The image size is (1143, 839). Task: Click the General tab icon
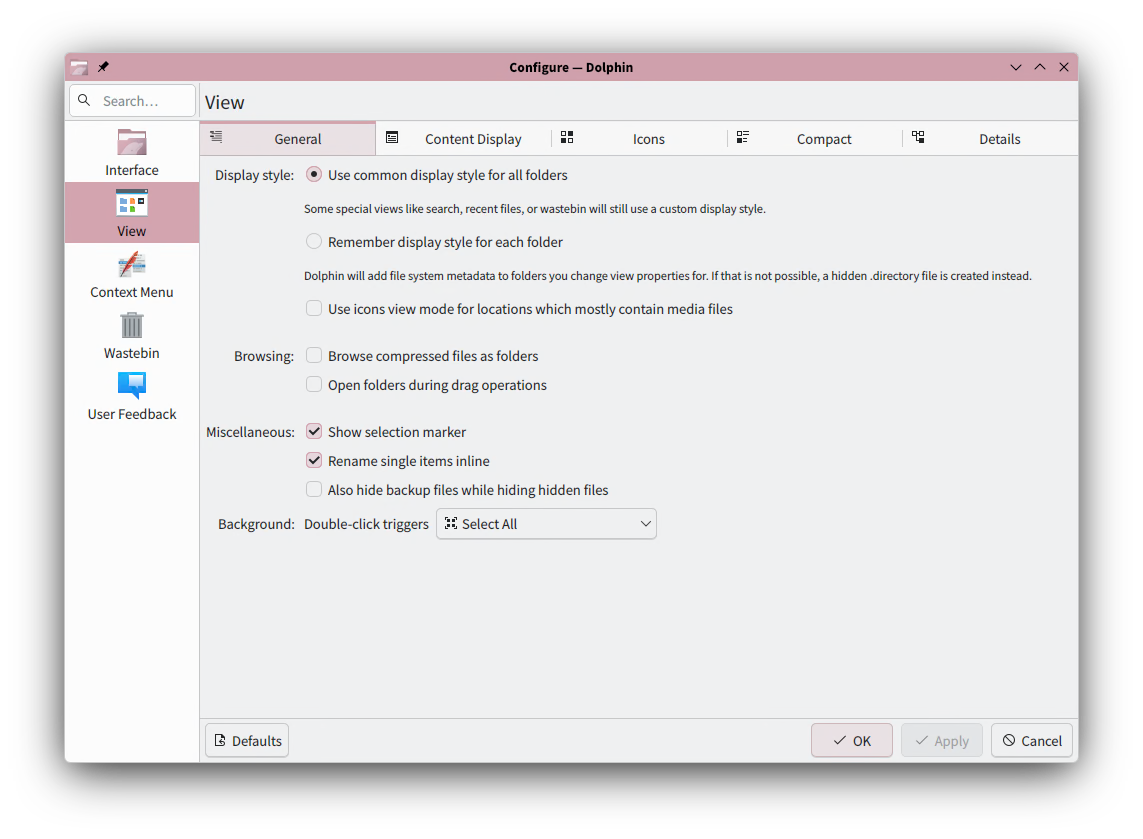tap(216, 137)
